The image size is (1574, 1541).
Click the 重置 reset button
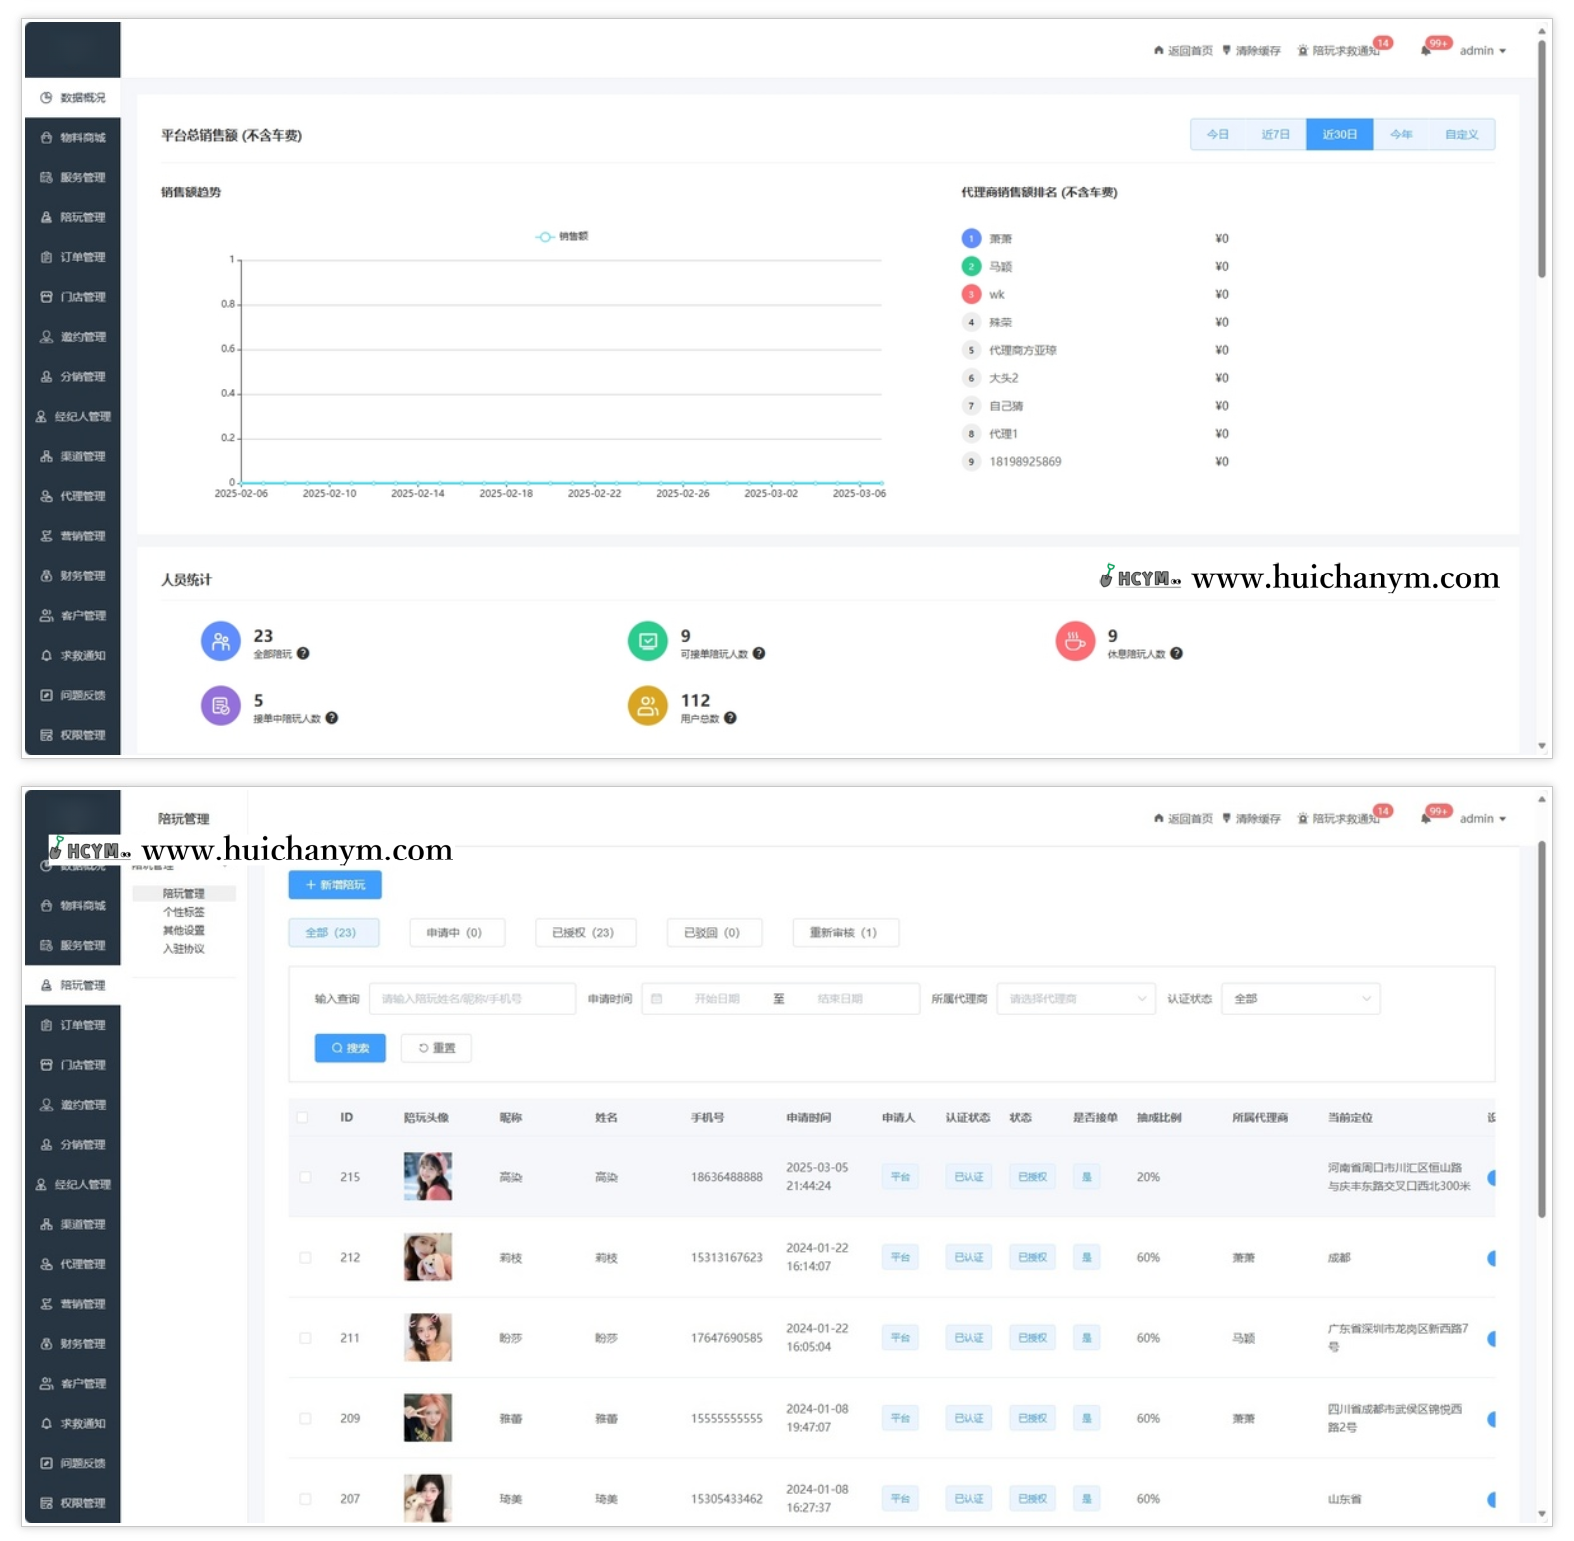[x=436, y=1048]
